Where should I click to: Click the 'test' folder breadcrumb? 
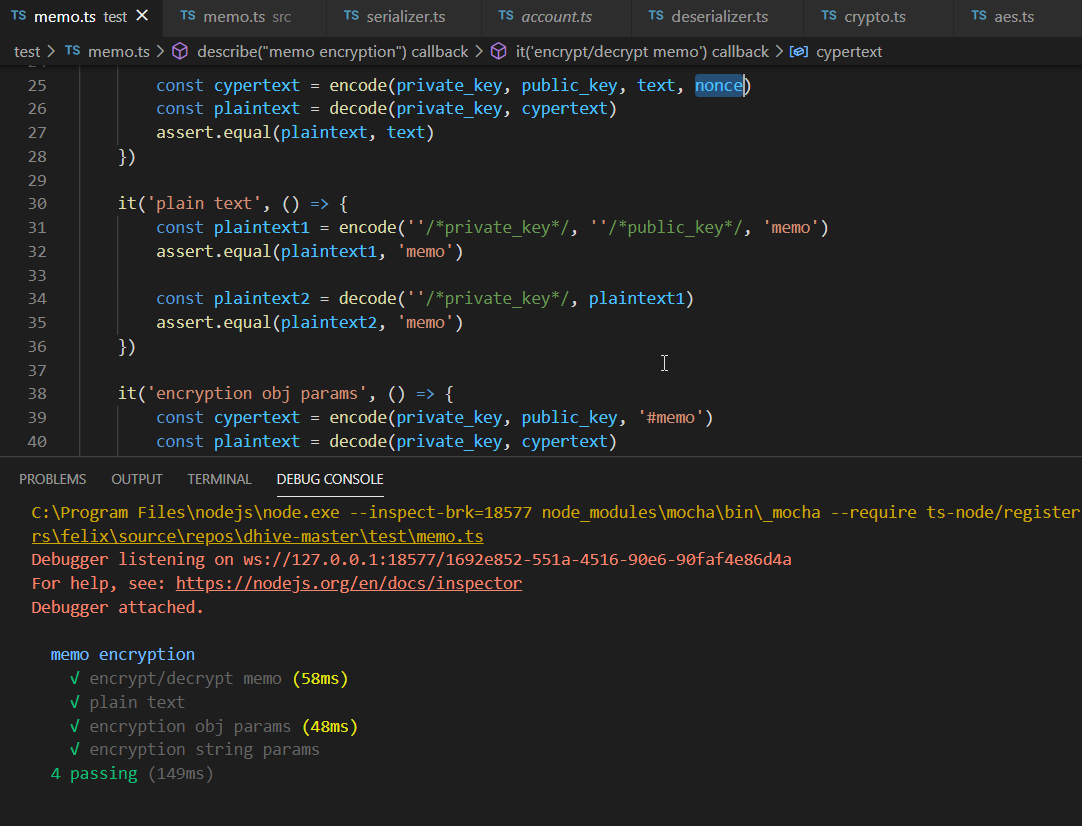click(27, 52)
